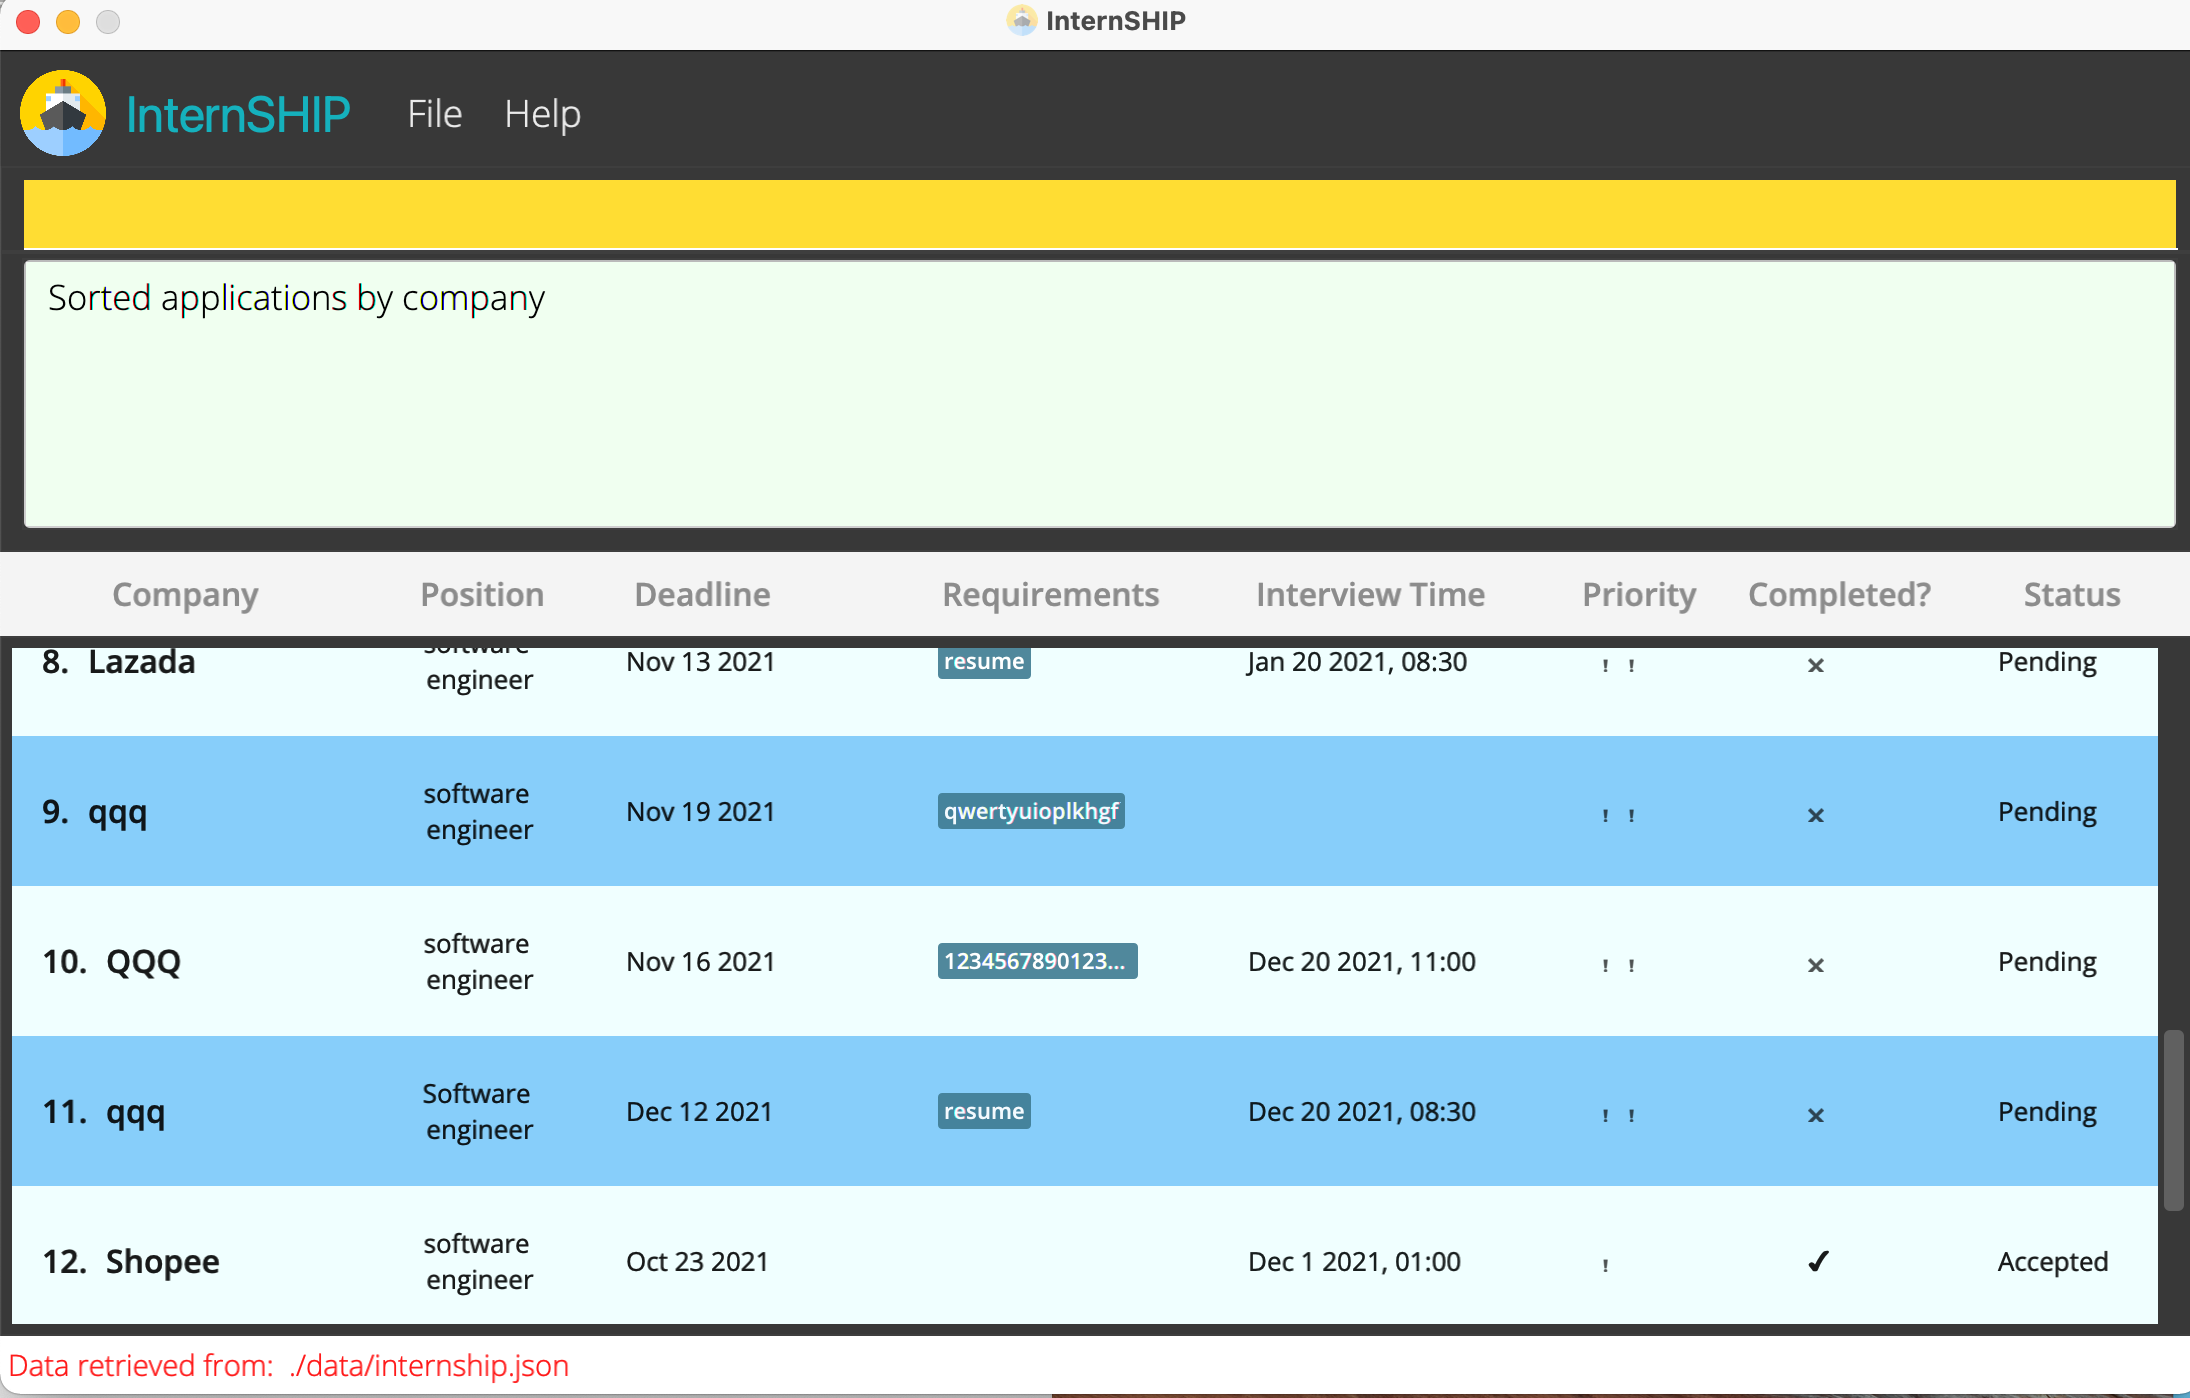Click the single priority mark for Shopee
The width and height of the screenshot is (2190, 1398).
click(x=1605, y=1264)
